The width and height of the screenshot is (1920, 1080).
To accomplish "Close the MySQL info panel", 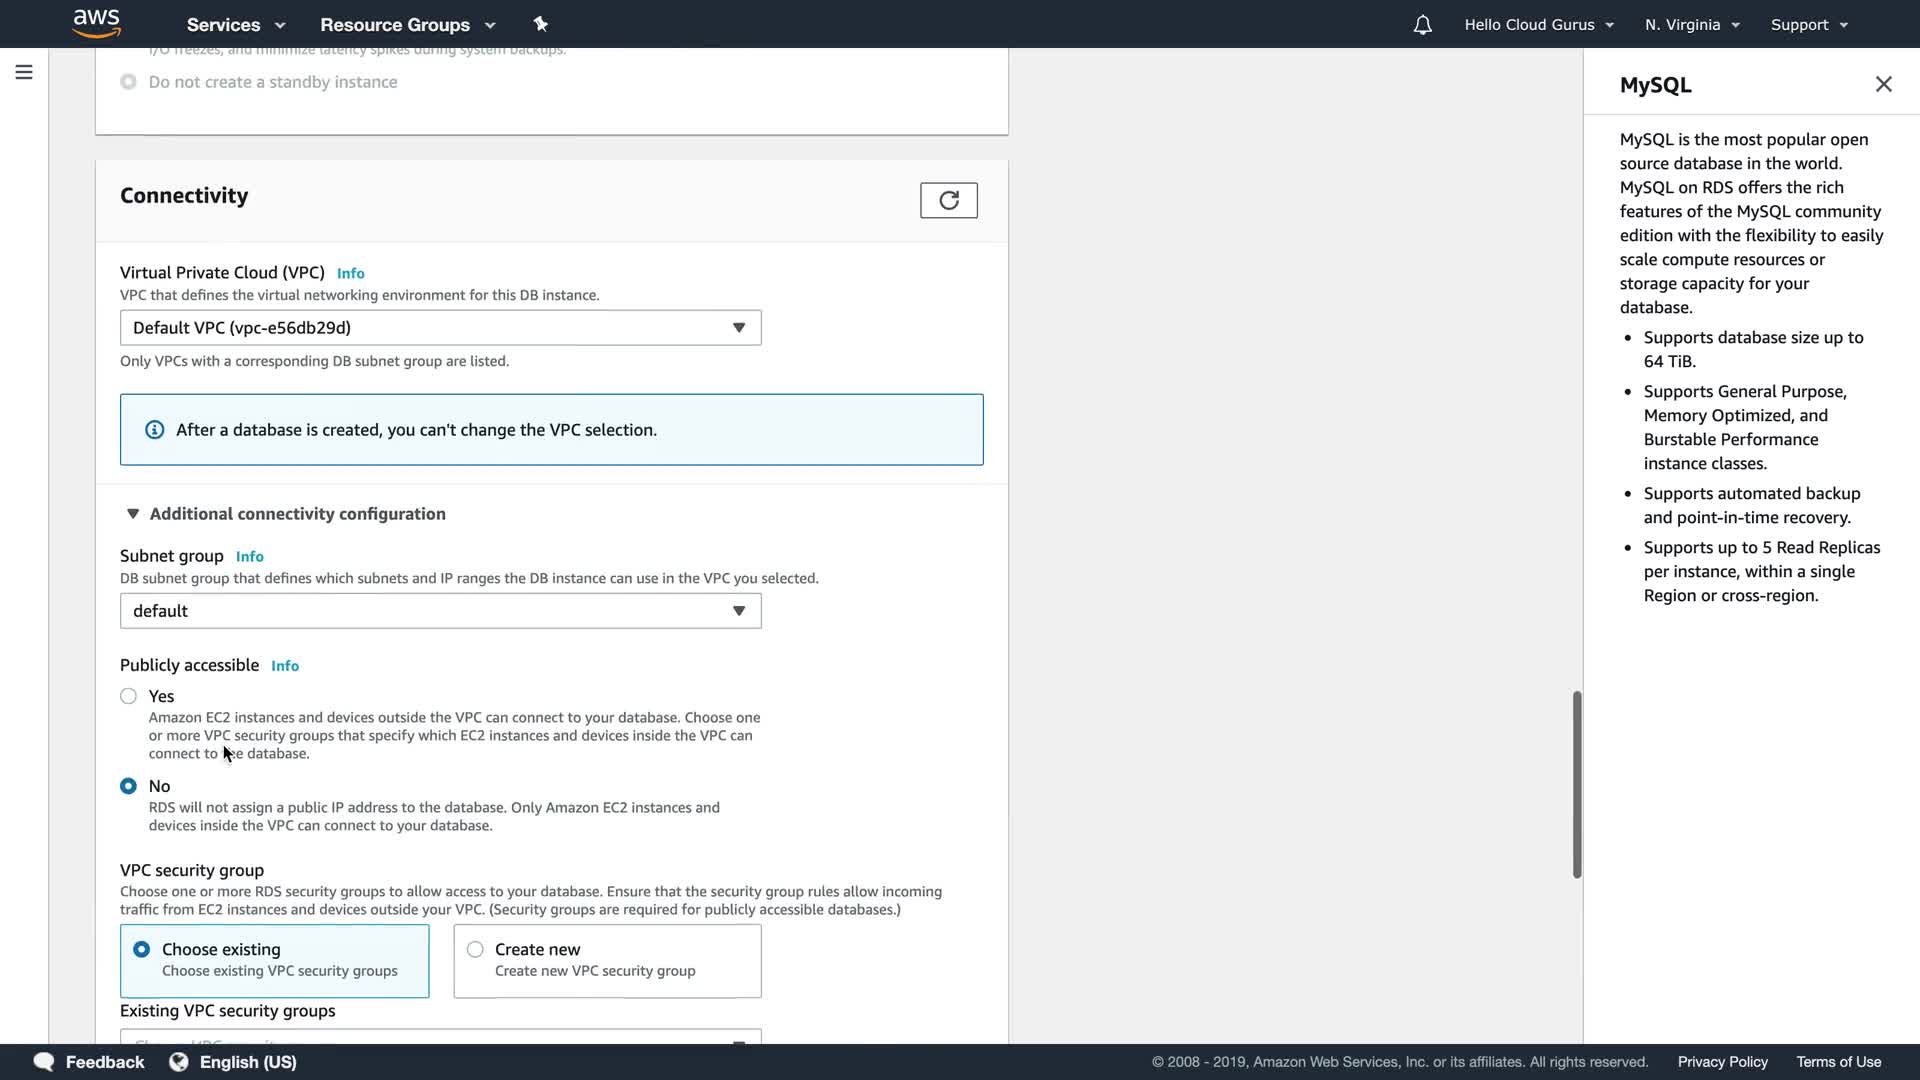I will coord(1883,84).
